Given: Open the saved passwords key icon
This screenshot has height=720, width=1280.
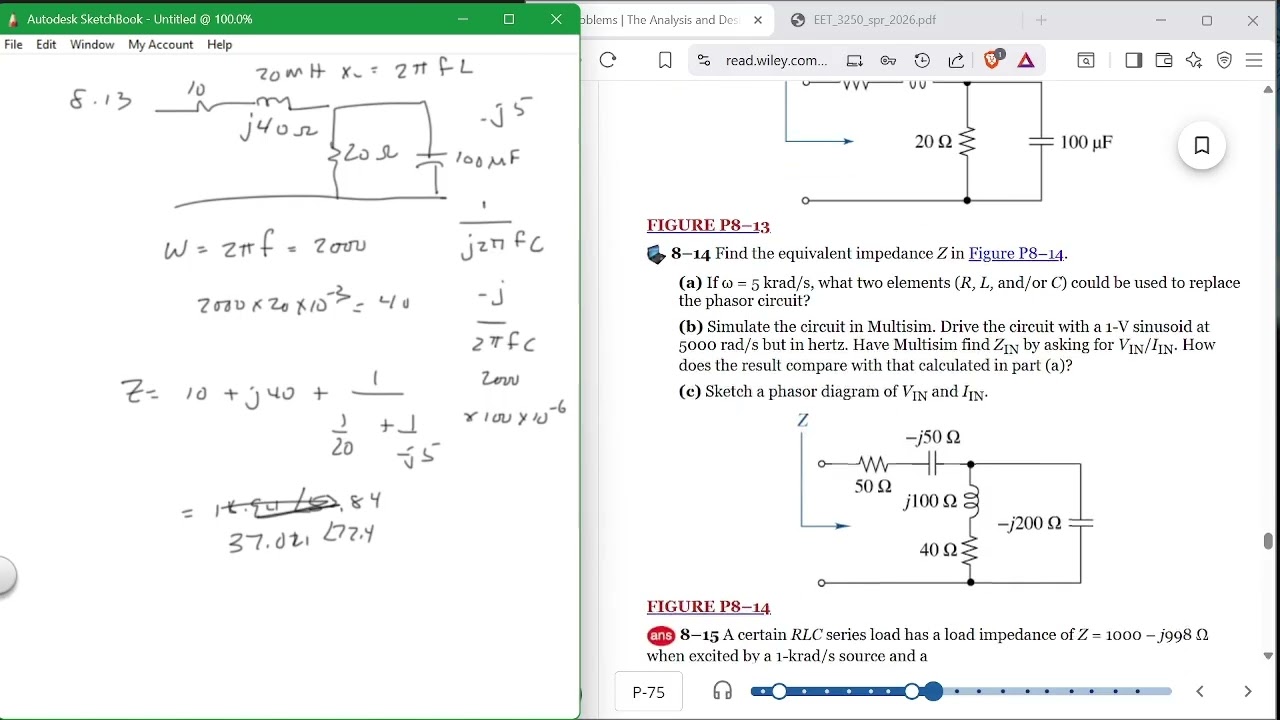Looking at the screenshot, I should (x=888, y=60).
